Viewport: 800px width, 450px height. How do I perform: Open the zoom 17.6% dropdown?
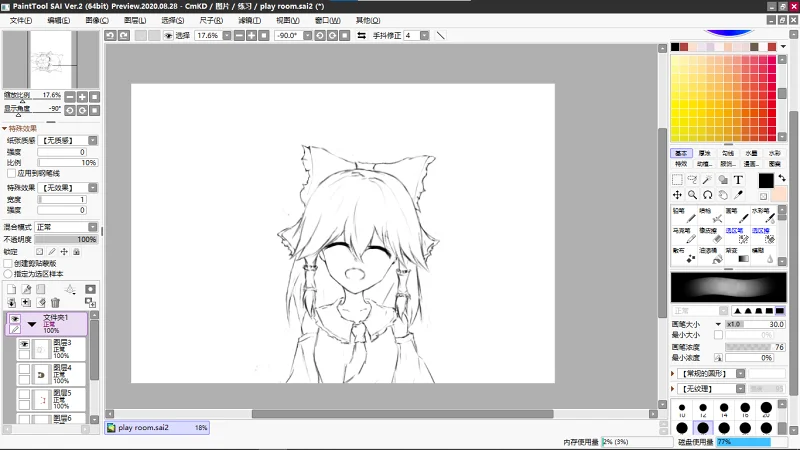point(227,35)
